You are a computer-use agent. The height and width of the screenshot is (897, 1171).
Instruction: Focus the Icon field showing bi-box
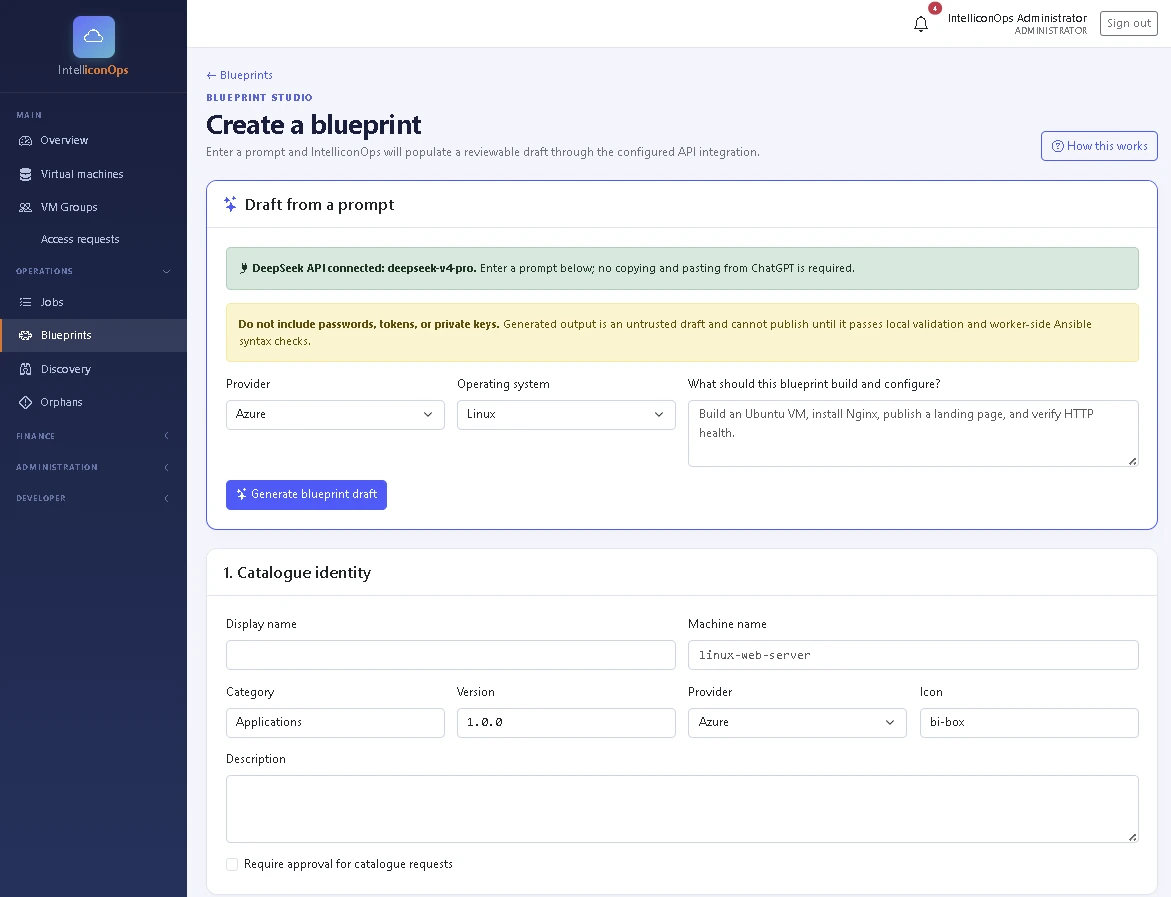(x=1029, y=723)
